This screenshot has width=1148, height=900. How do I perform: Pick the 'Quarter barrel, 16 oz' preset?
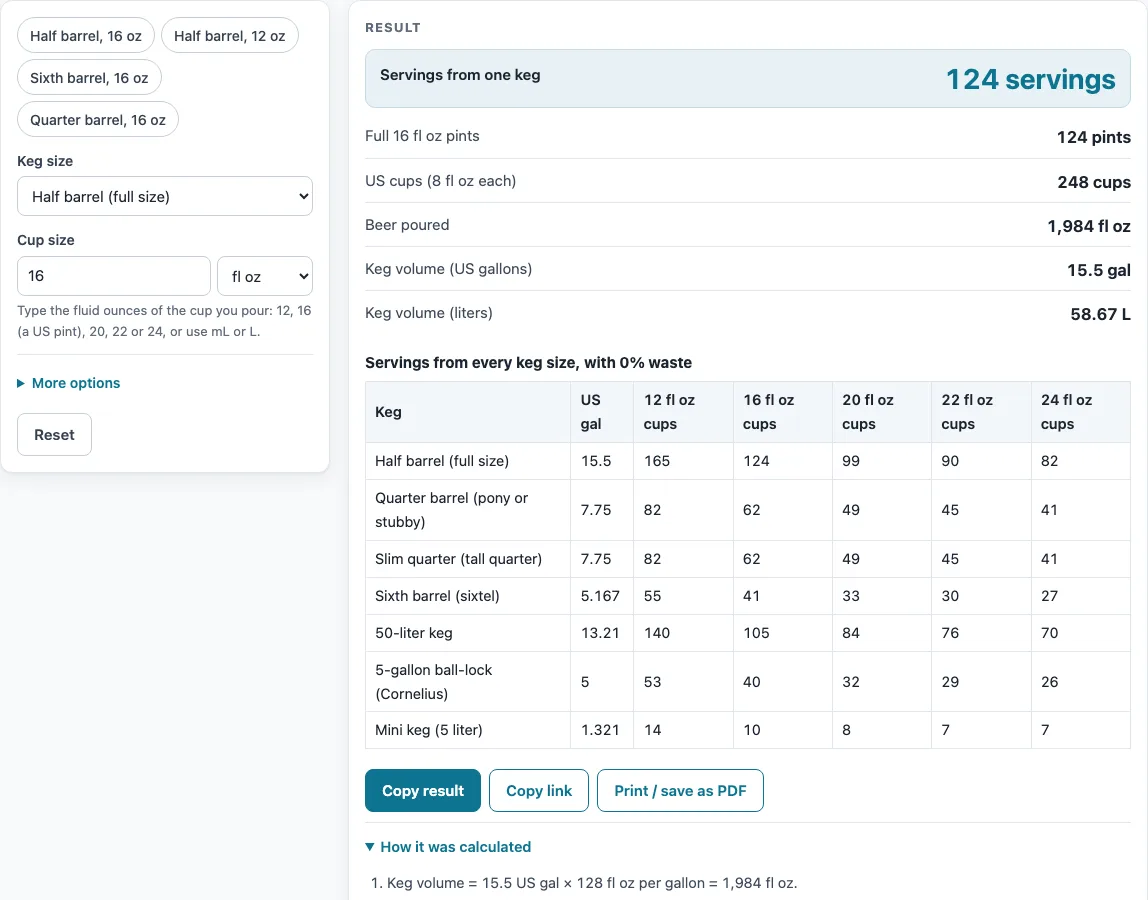pos(97,119)
